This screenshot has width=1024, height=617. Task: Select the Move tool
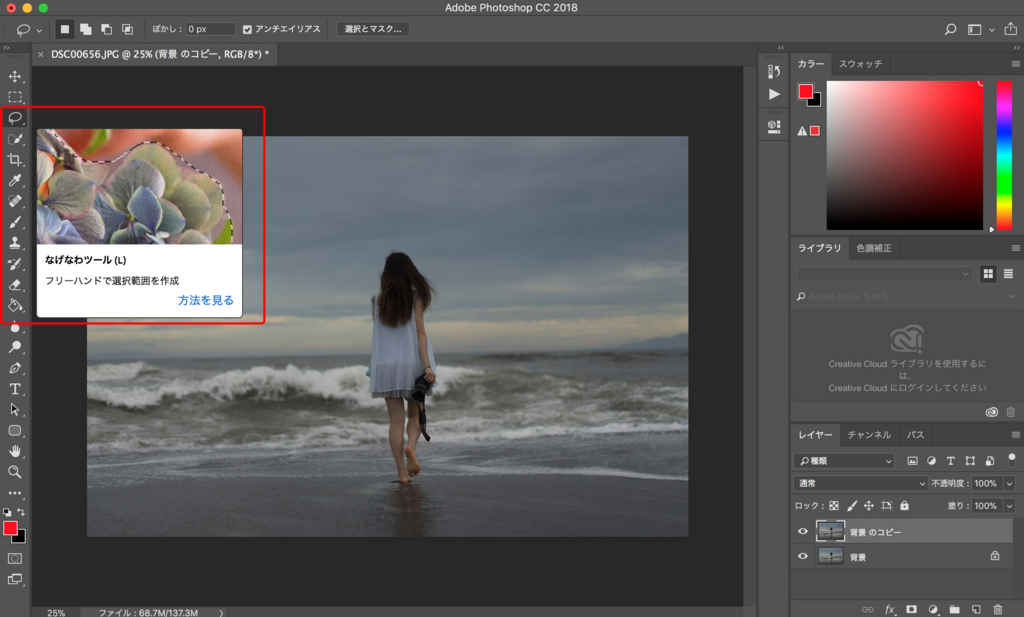(x=15, y=76)
